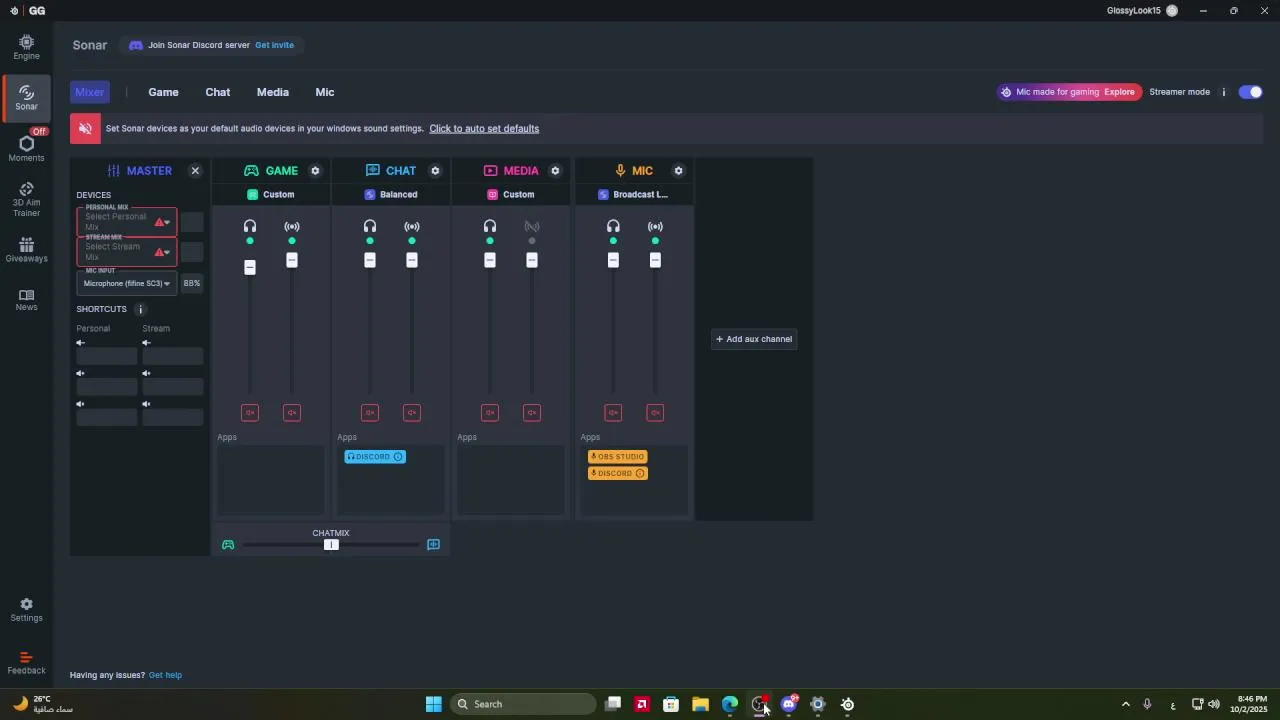Click the Explore button in mic banner
Viewport: 1280px width, 720px height.
tap(1119, 92)
